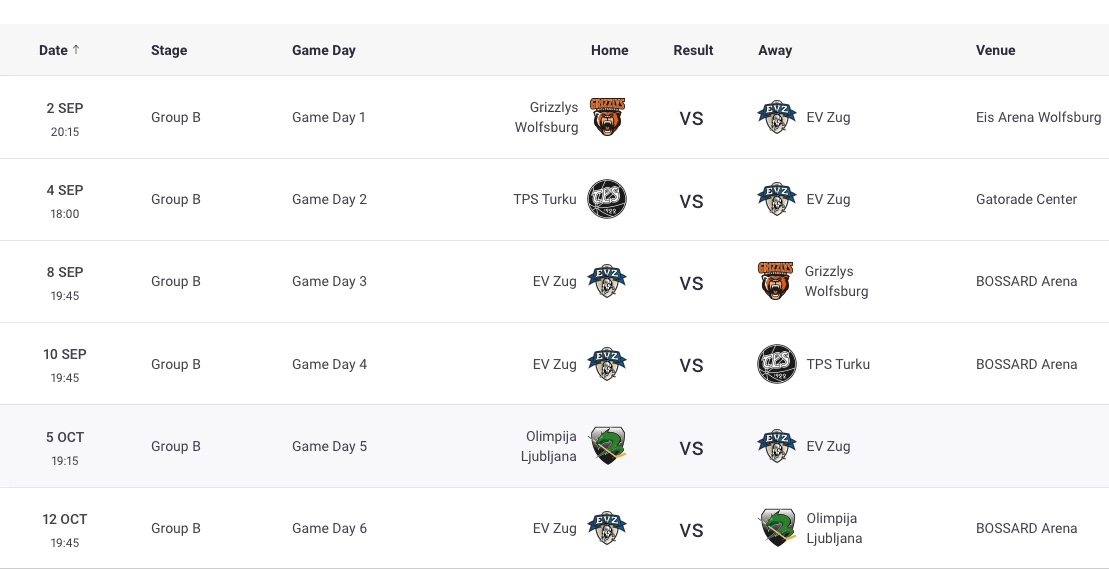Click EV Zug home logo in Game Day 3

click(607, 281)
